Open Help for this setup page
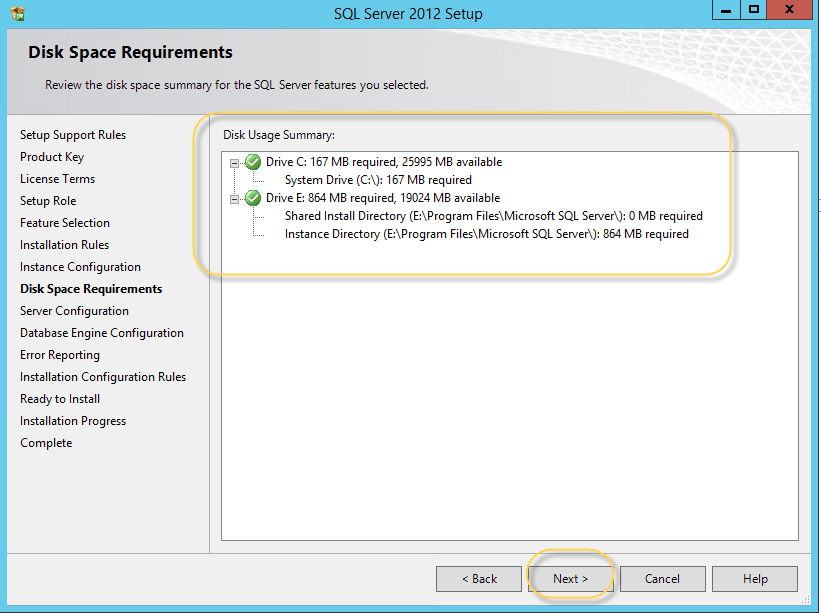The height and width of the screenshot is (613, 821). pos(755,579)
